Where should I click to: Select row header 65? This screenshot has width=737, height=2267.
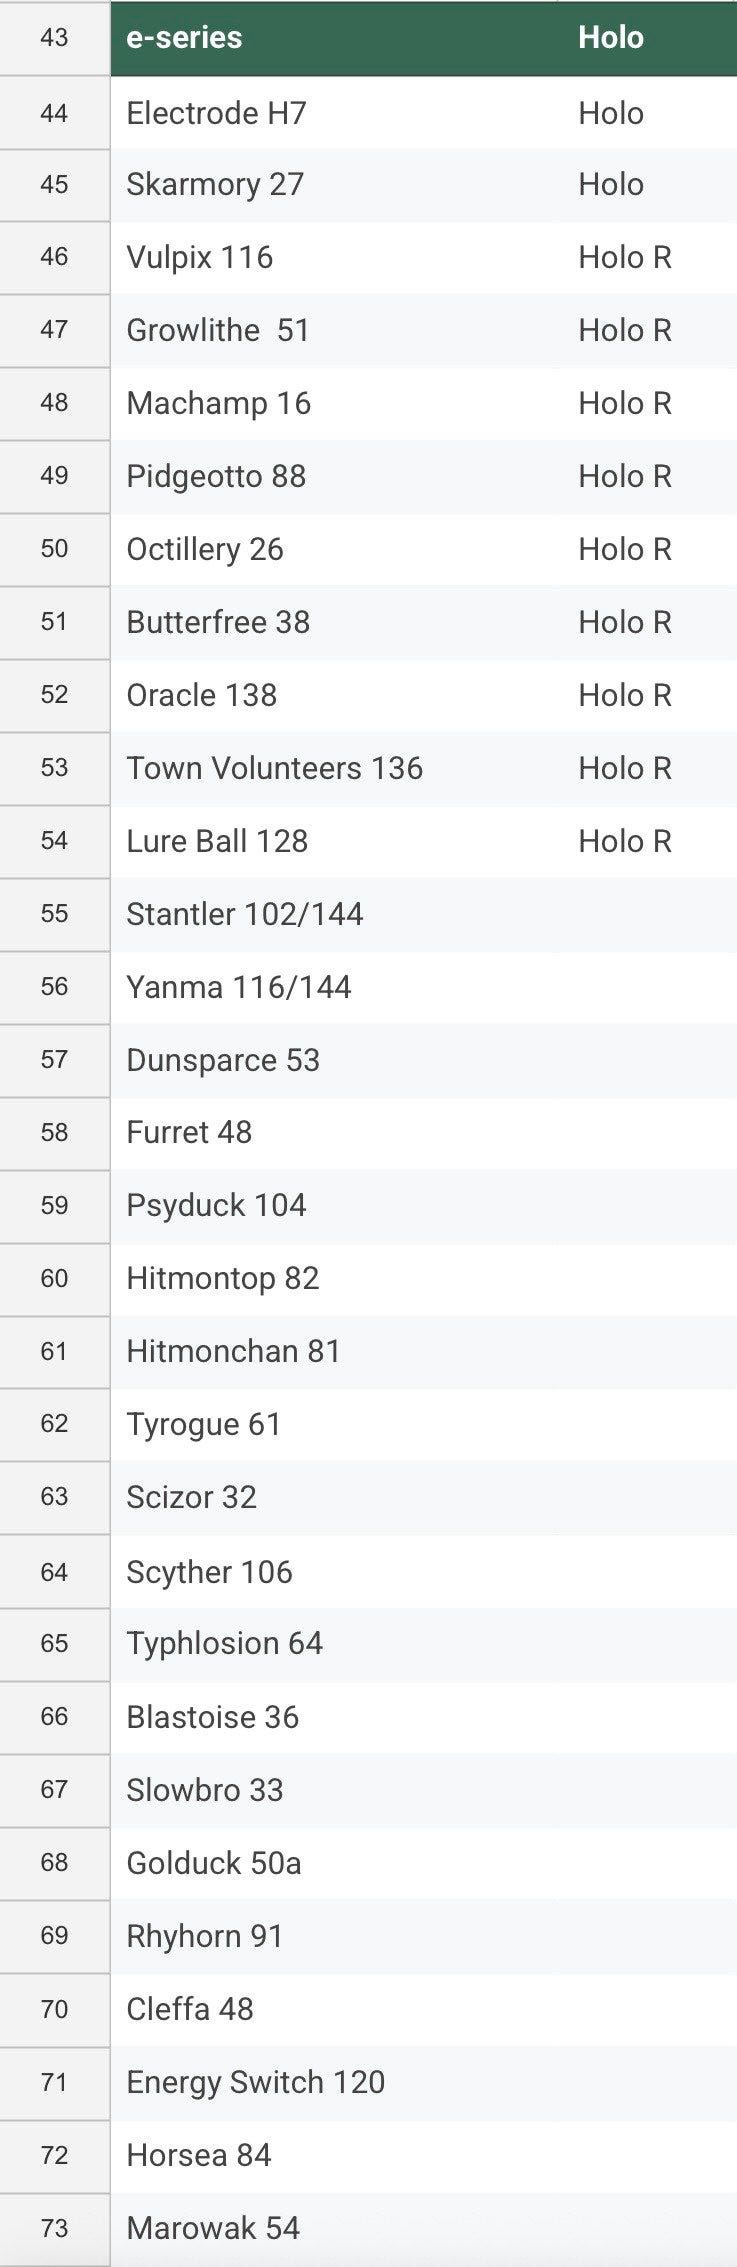click(x=54, y=1644)
